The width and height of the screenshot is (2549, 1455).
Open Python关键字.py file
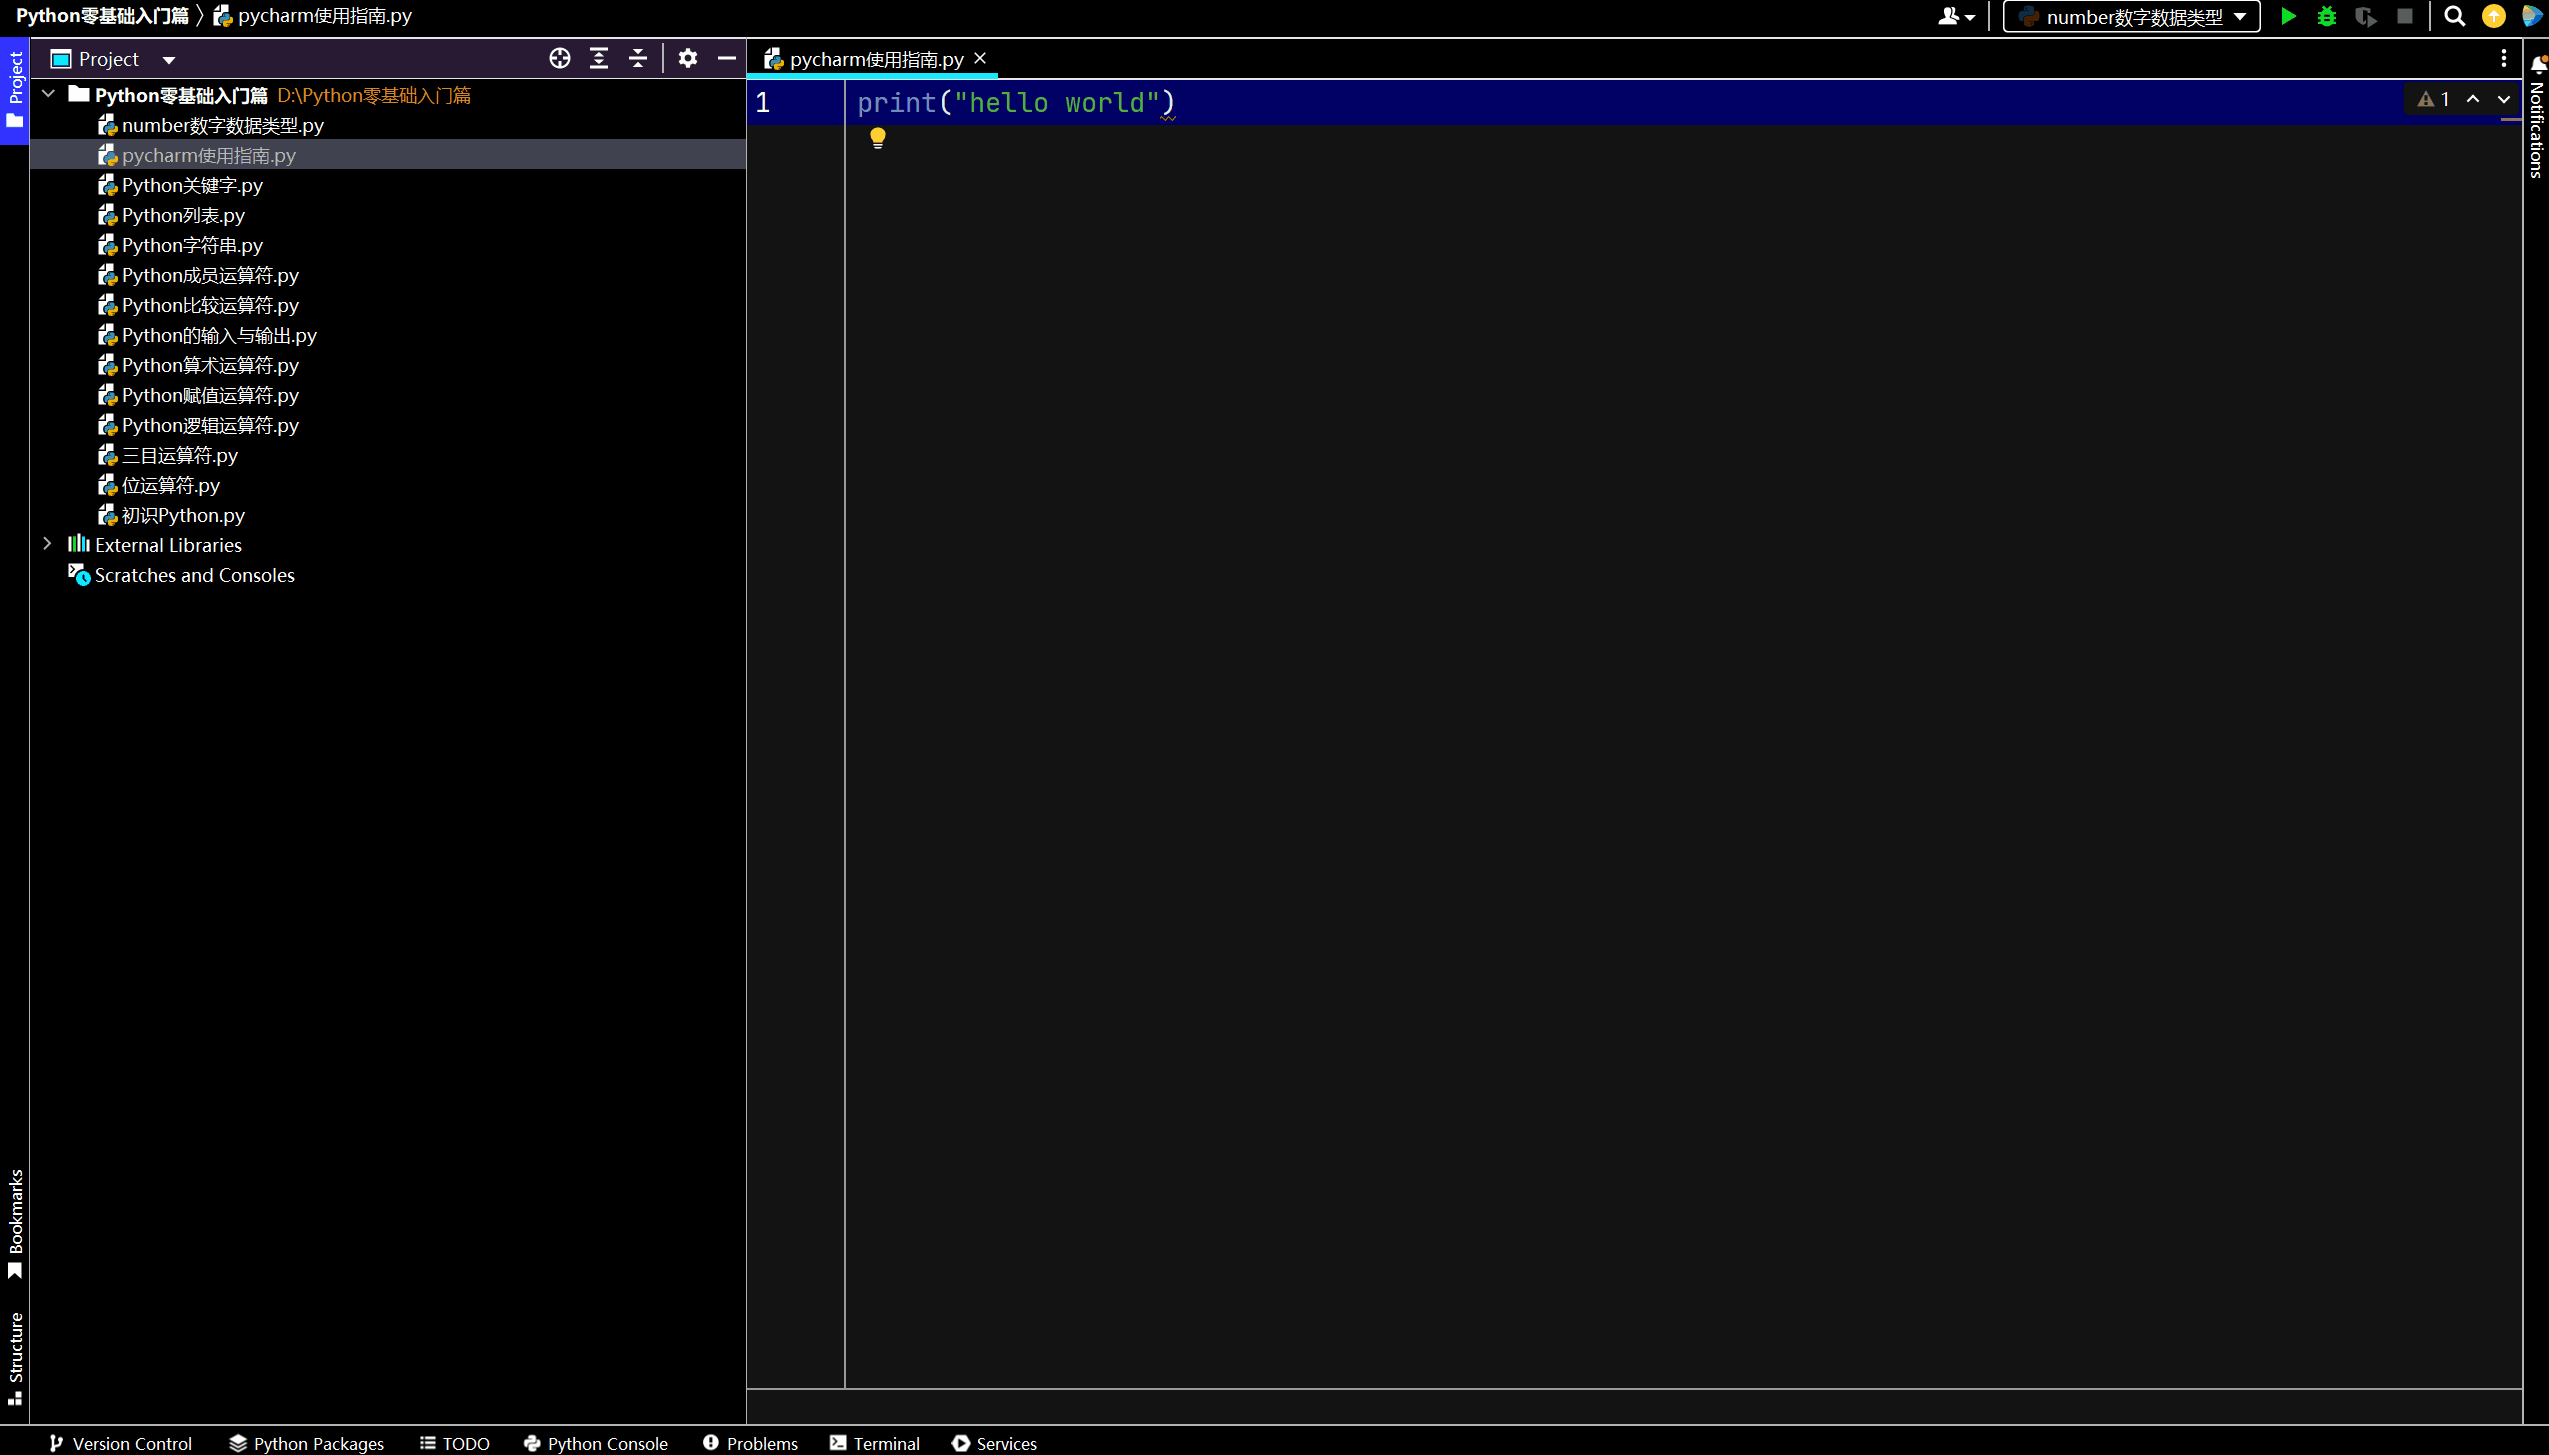tap(191, 184)
